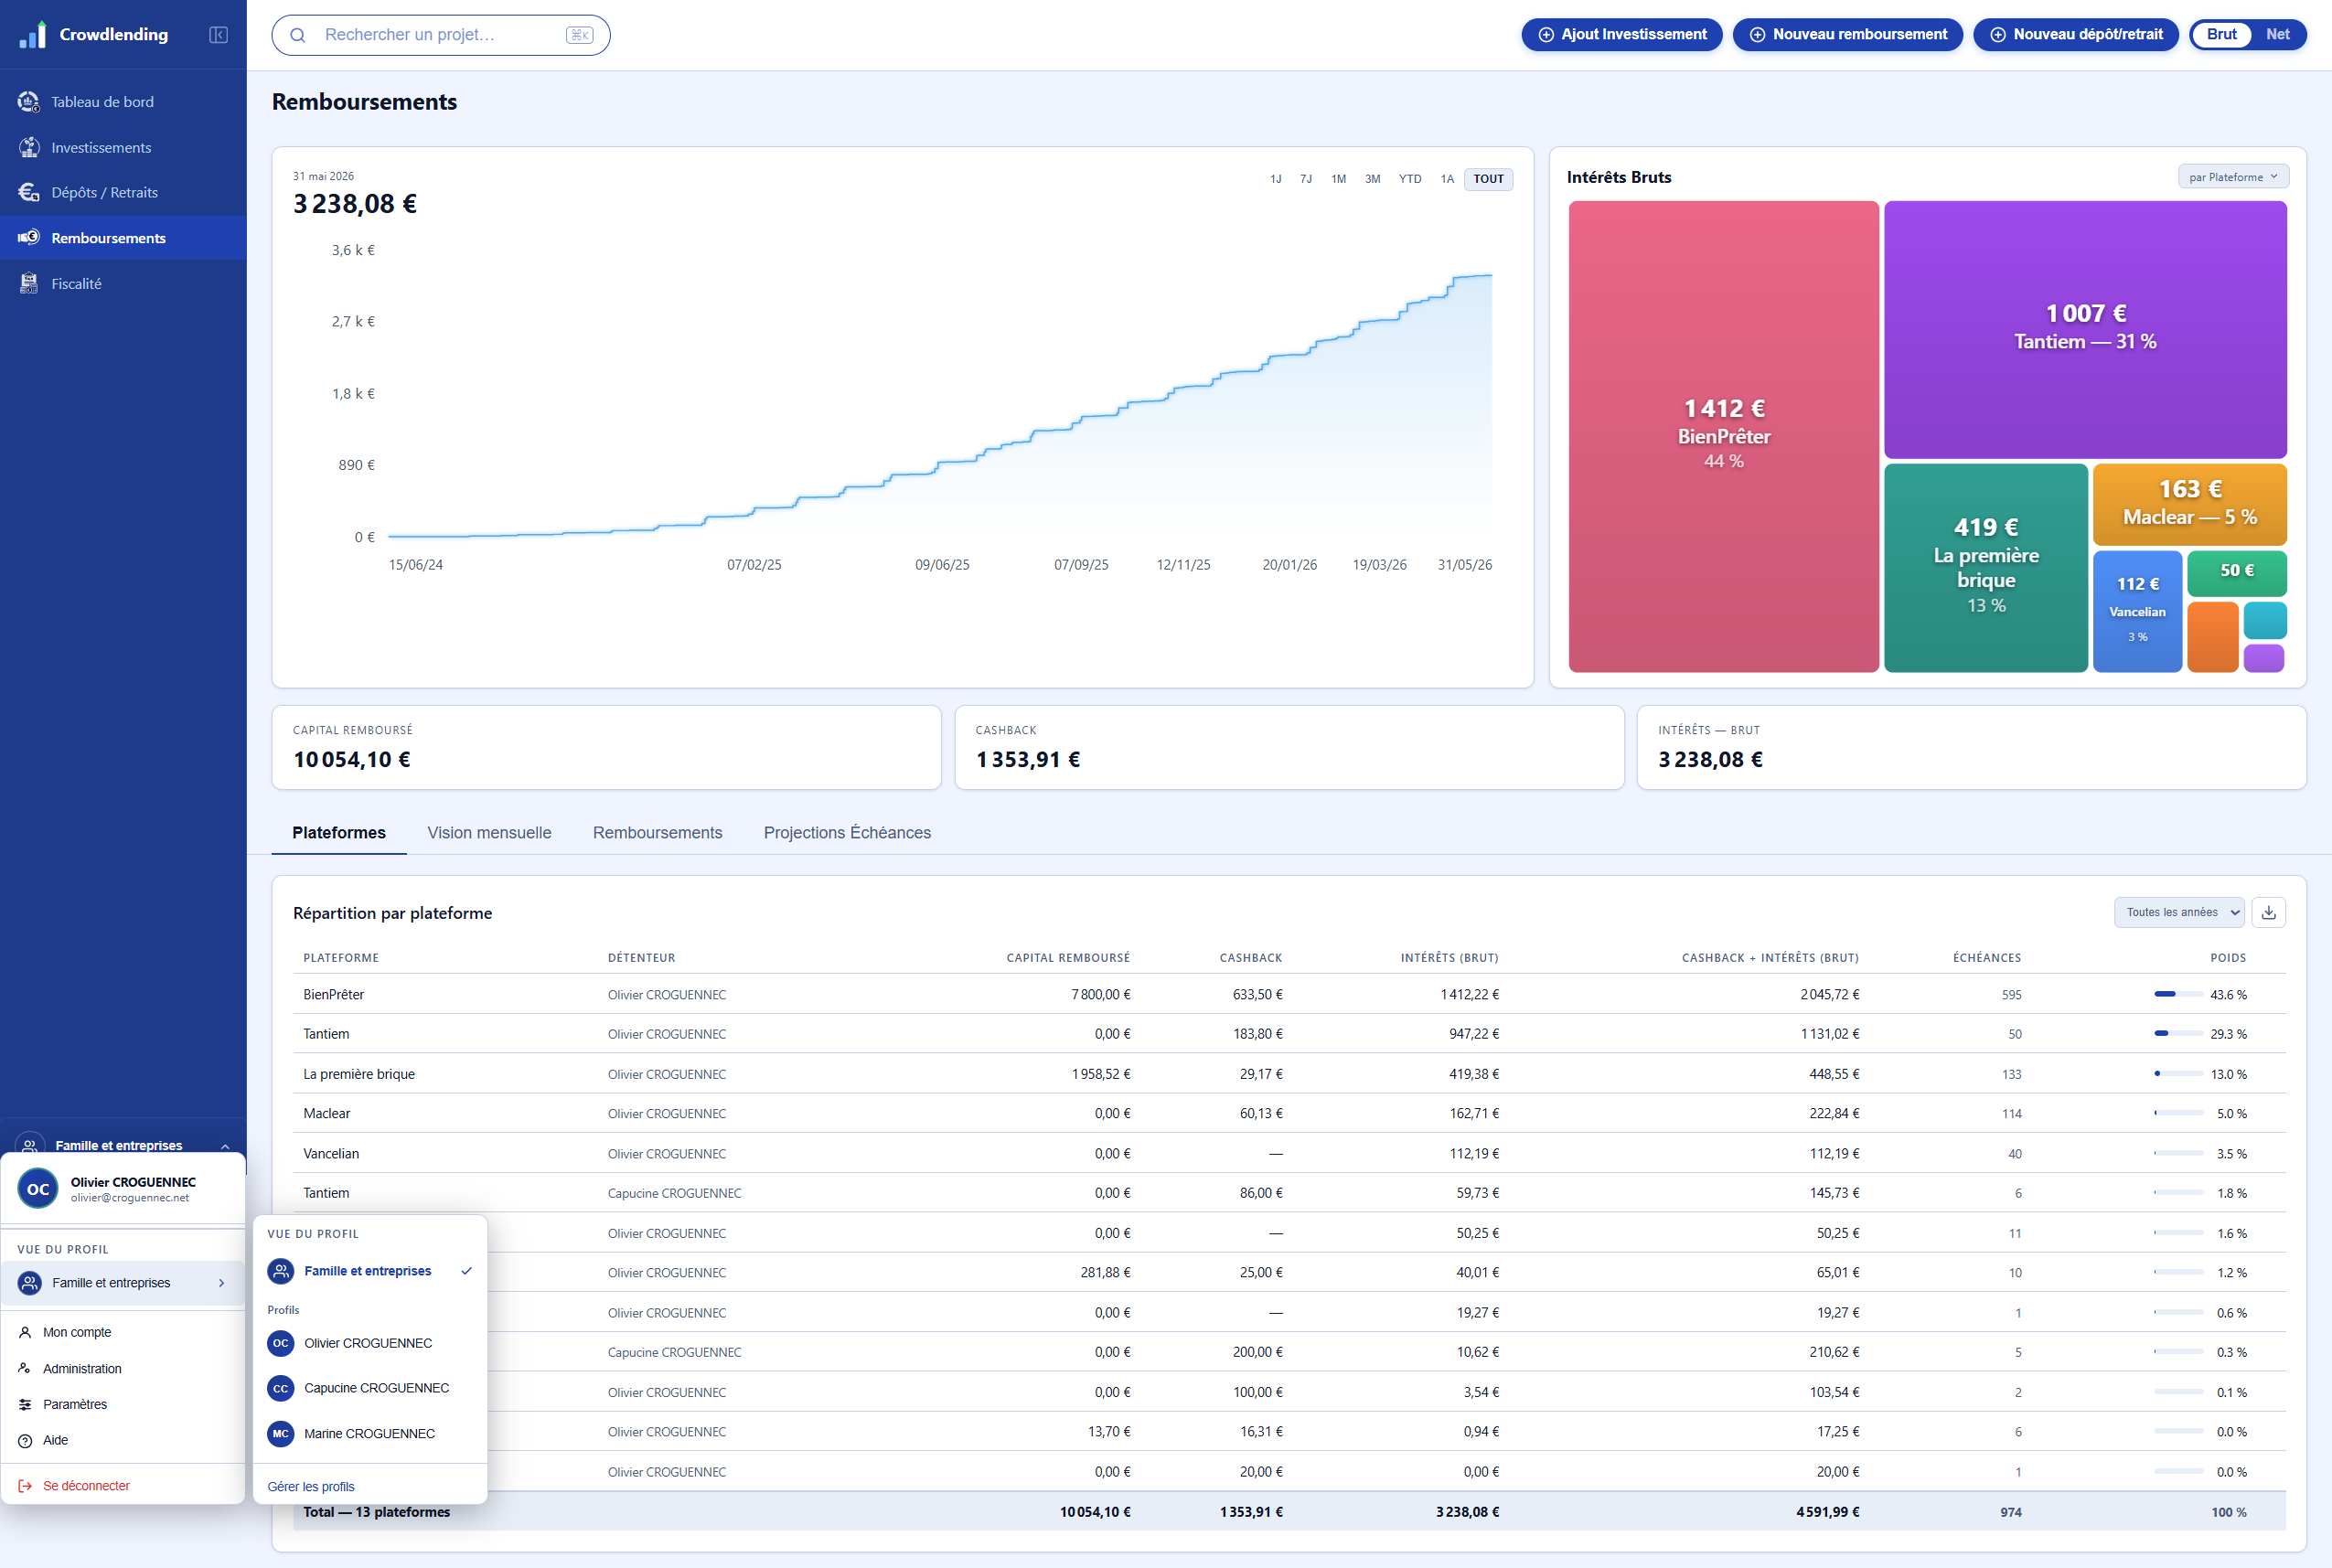Focus the Rechercher un projet search field
The image size is (2332, 1568).
click(x=441, y=35)
